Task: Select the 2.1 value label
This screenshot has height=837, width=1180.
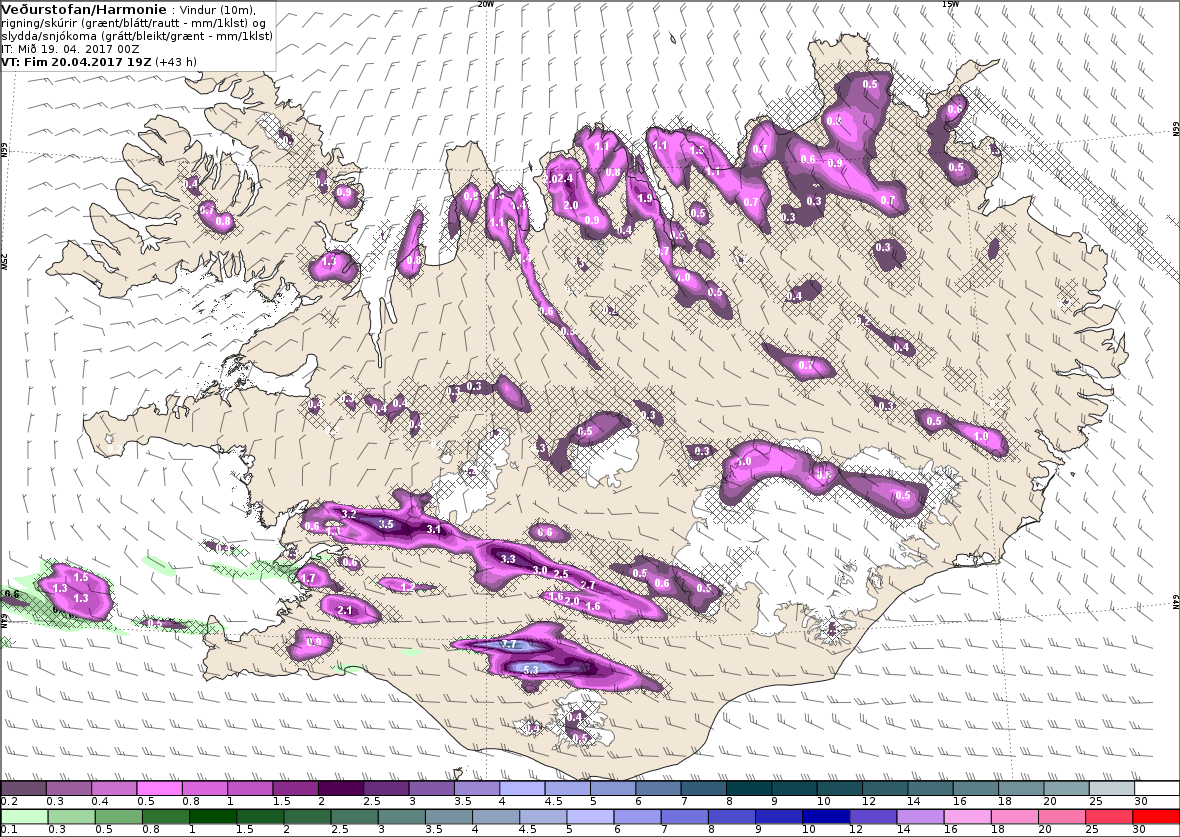Action: [x=345, y=610]
